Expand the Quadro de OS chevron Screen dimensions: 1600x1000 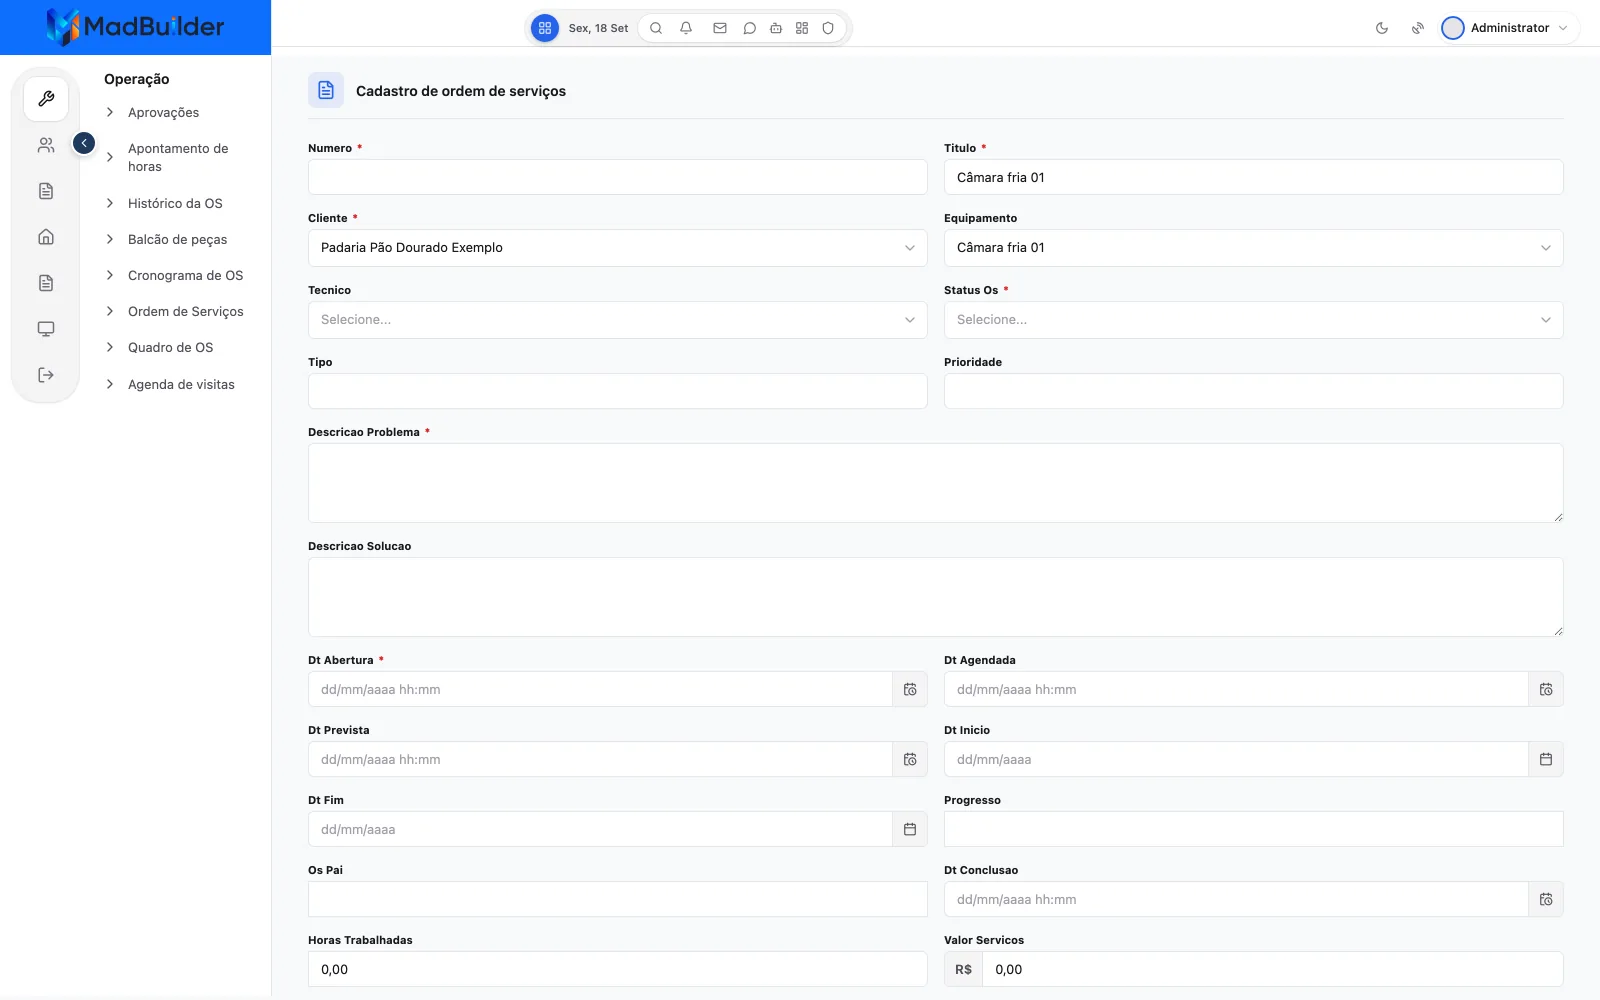(110, 347)
